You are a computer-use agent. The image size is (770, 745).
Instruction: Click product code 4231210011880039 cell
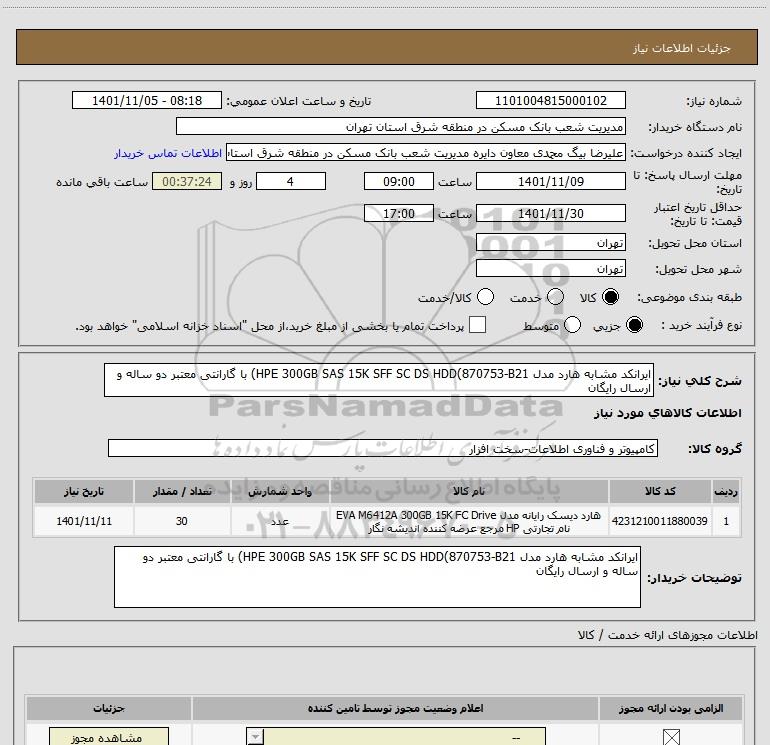pyautogui.click(x=660, y=522)
